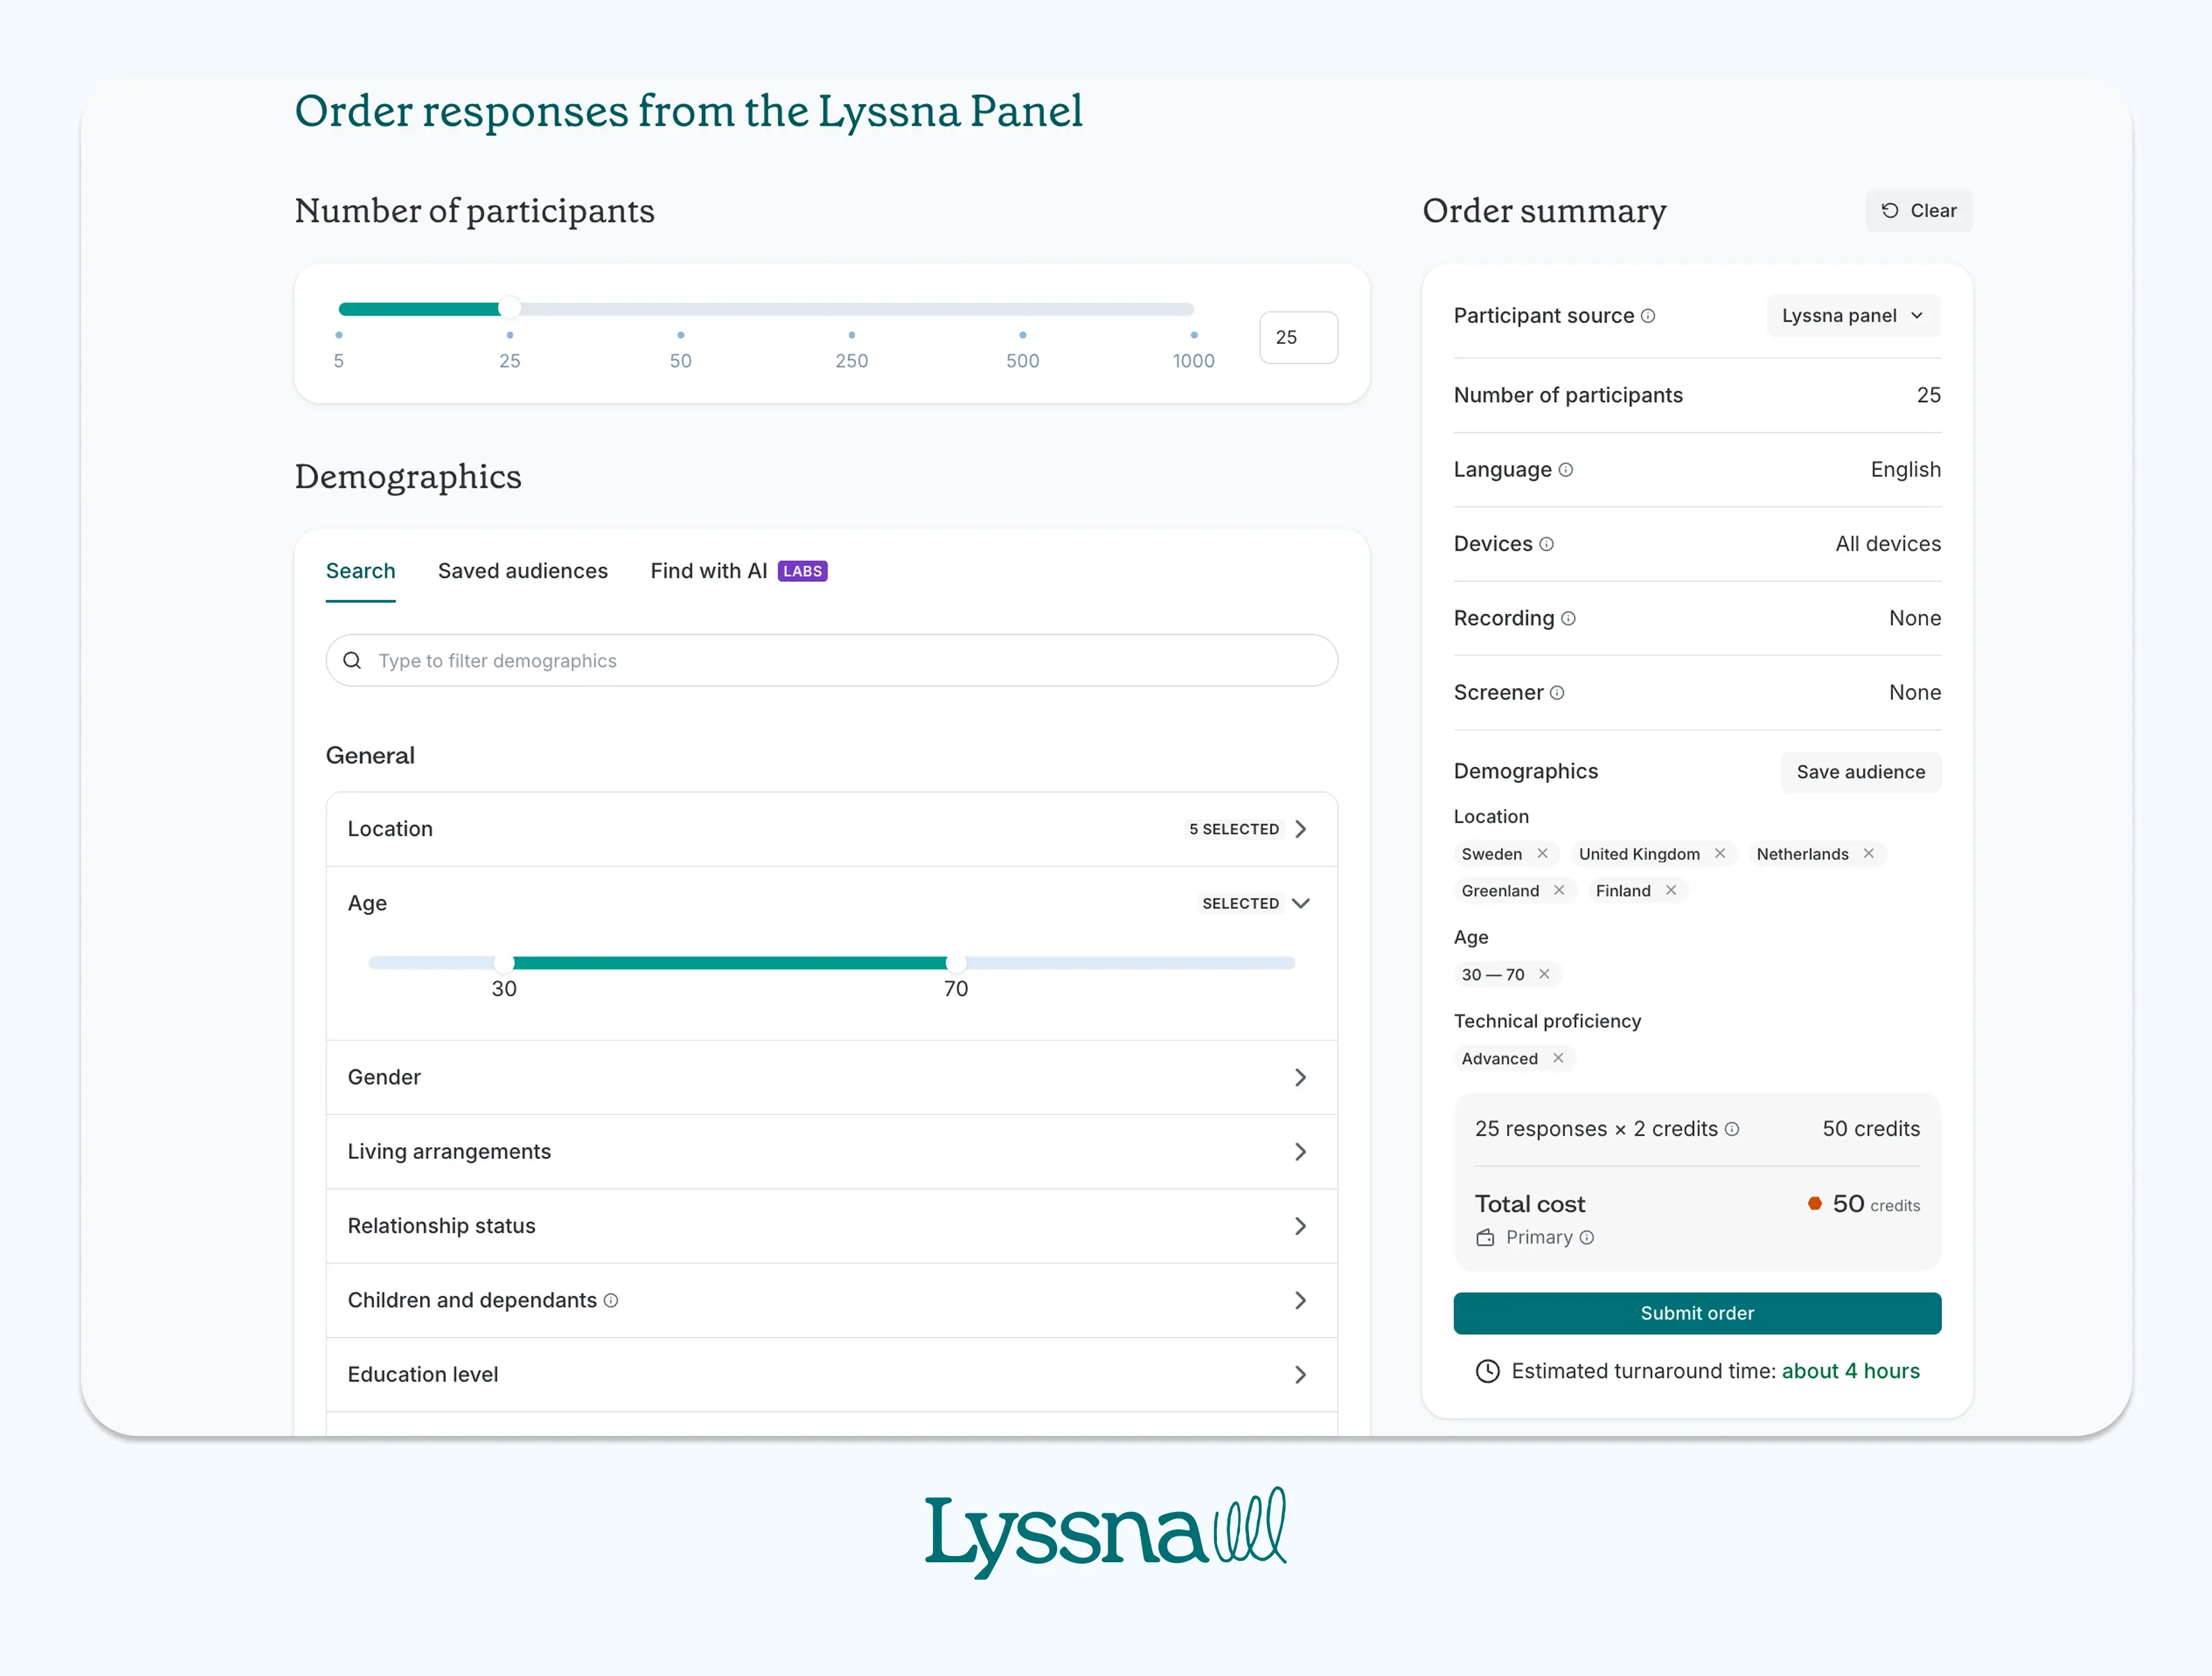Click the orange credit dot icon
Image resolution: width=2212 pixels, height=1676 pixels.
point(1815,1204)
